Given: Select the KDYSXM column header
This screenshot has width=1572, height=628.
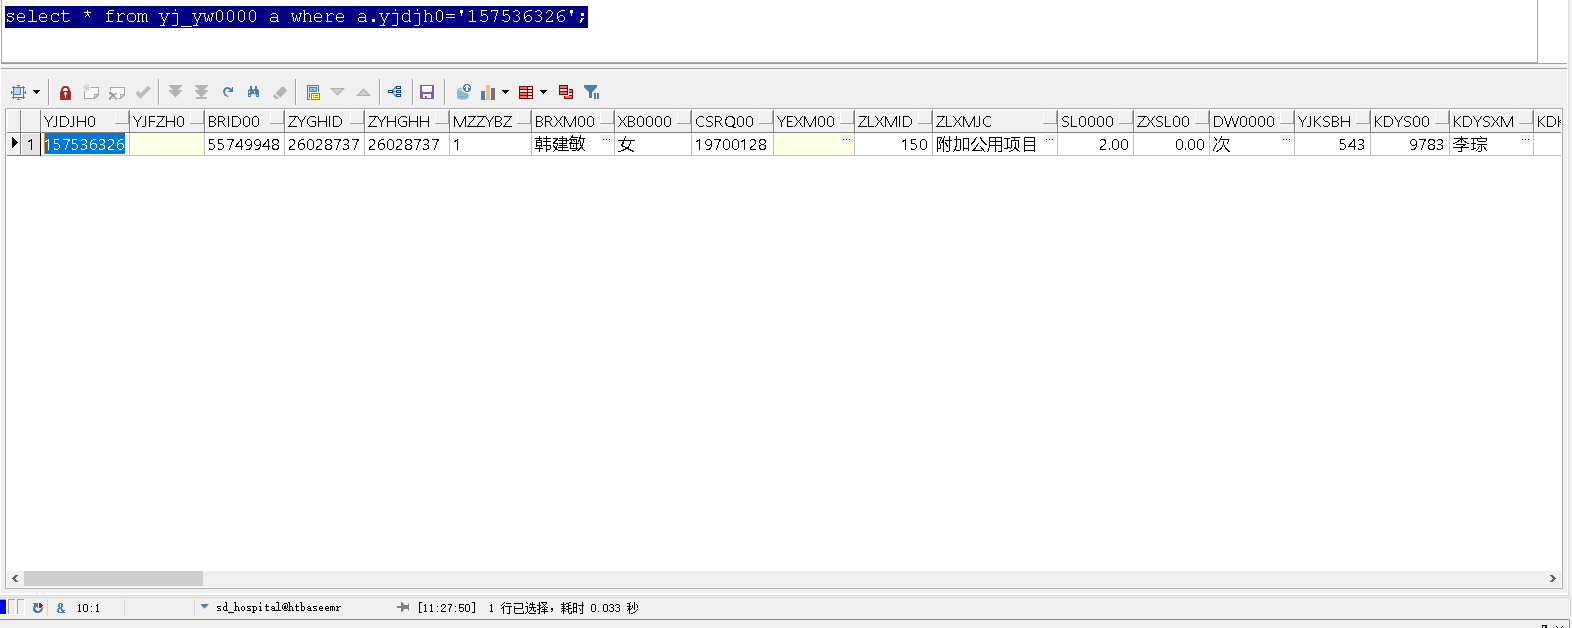Looking at the screenshot, I should click(x=1491, y=121).
